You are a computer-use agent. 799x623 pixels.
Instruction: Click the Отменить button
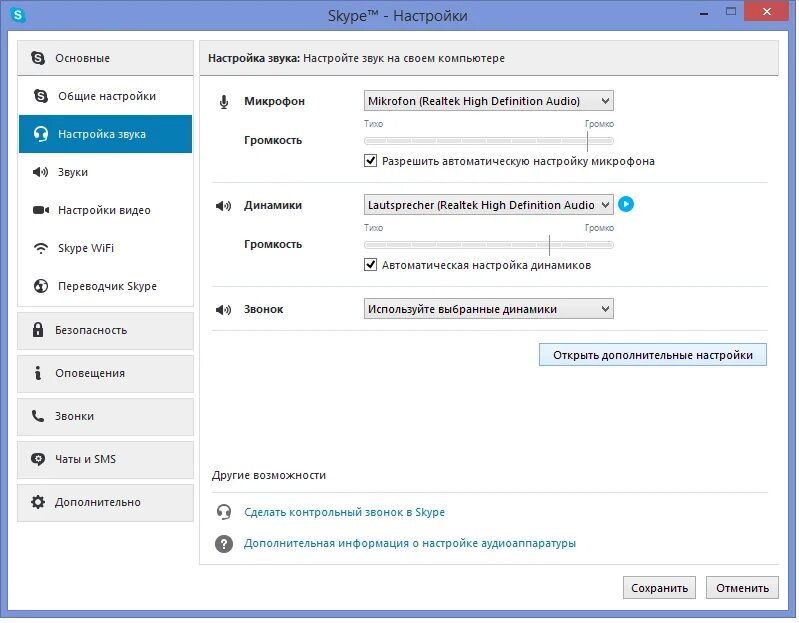[742, 588]
